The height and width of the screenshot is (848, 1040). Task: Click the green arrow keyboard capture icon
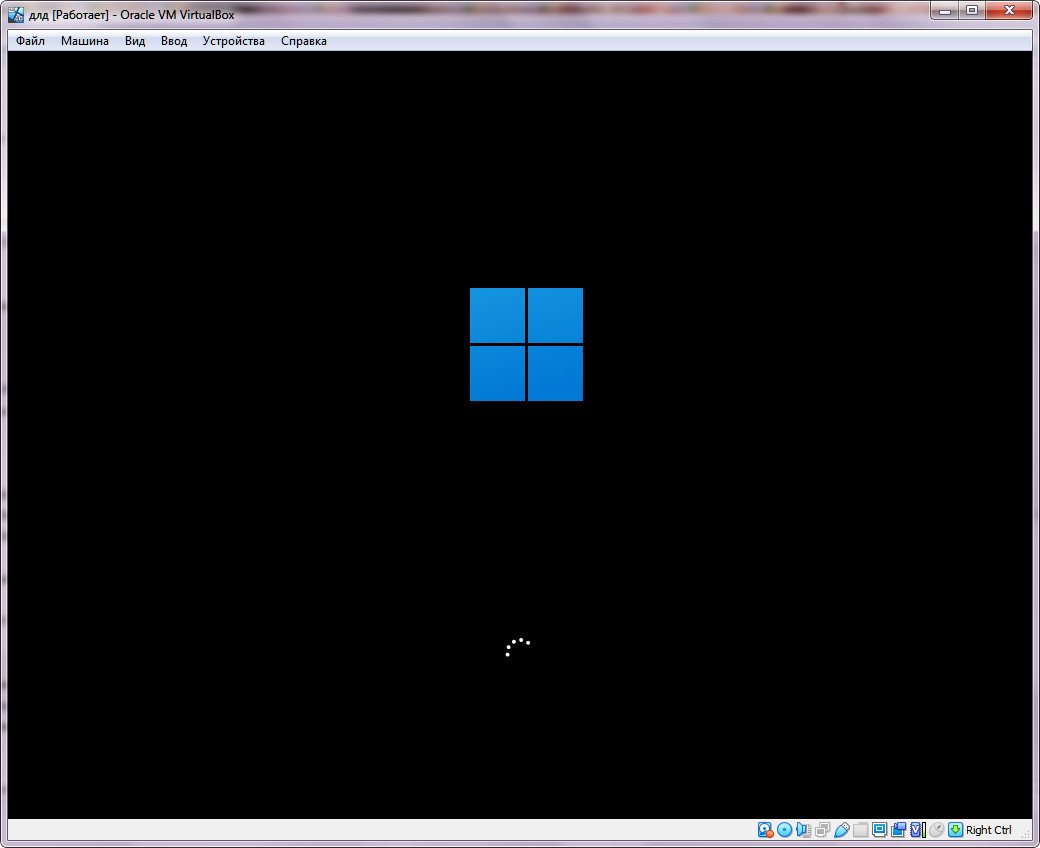(955, 829)
